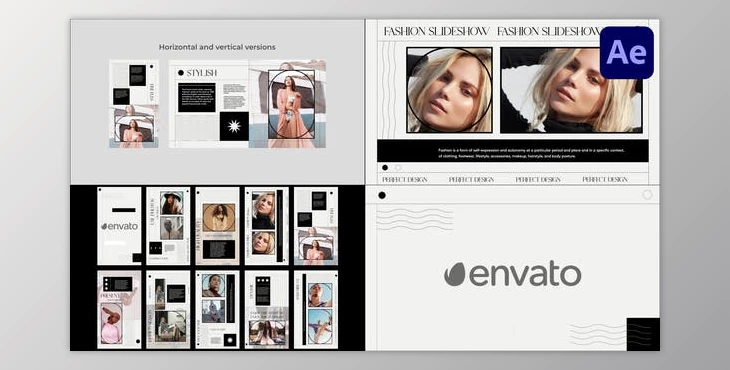Screen dimensions: 730x370
Task: Click the large envato logo
Action: click(512, 274)
